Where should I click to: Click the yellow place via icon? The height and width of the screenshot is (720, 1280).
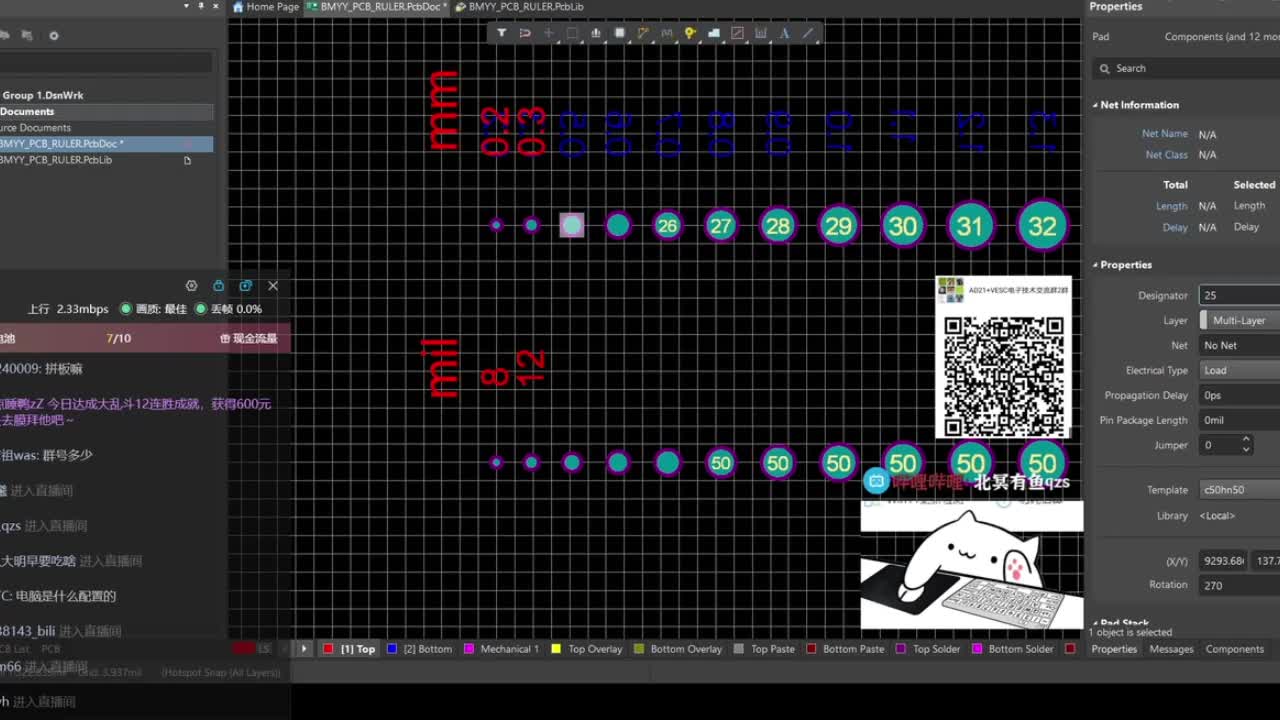(x=690, y=33)
